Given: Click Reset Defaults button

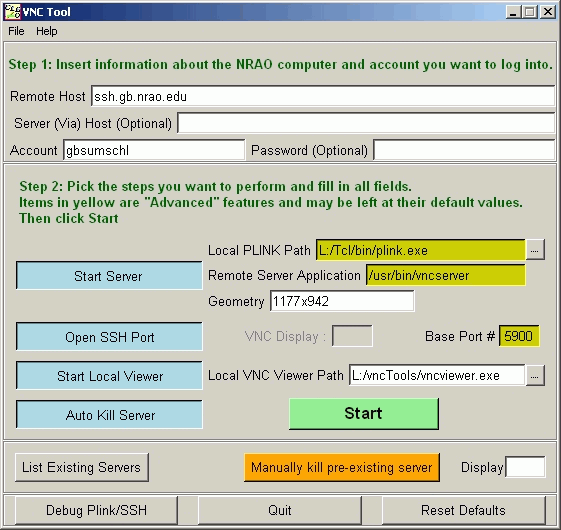Looking at the screenshot, I should point(464,510).
